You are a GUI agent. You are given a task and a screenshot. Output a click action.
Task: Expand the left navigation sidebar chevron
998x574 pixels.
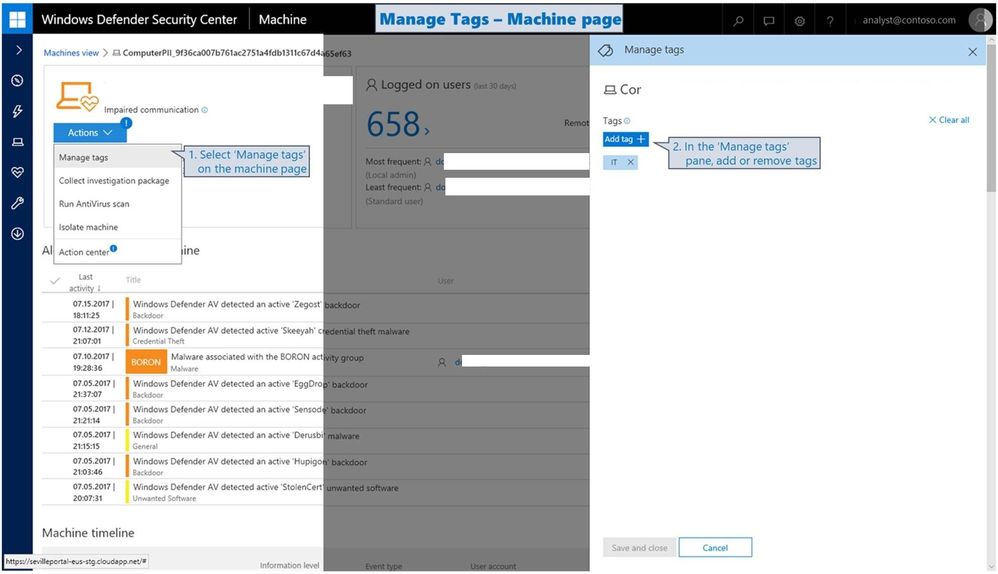18,50
